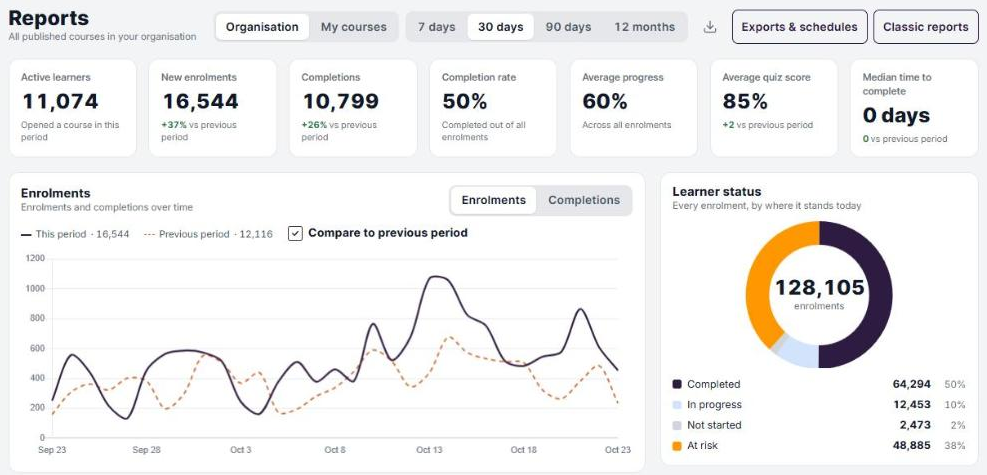Click This period 16,544 legend entry
Image resolution: width=987 pixels, height=475 pixels.
pos(75,234)
